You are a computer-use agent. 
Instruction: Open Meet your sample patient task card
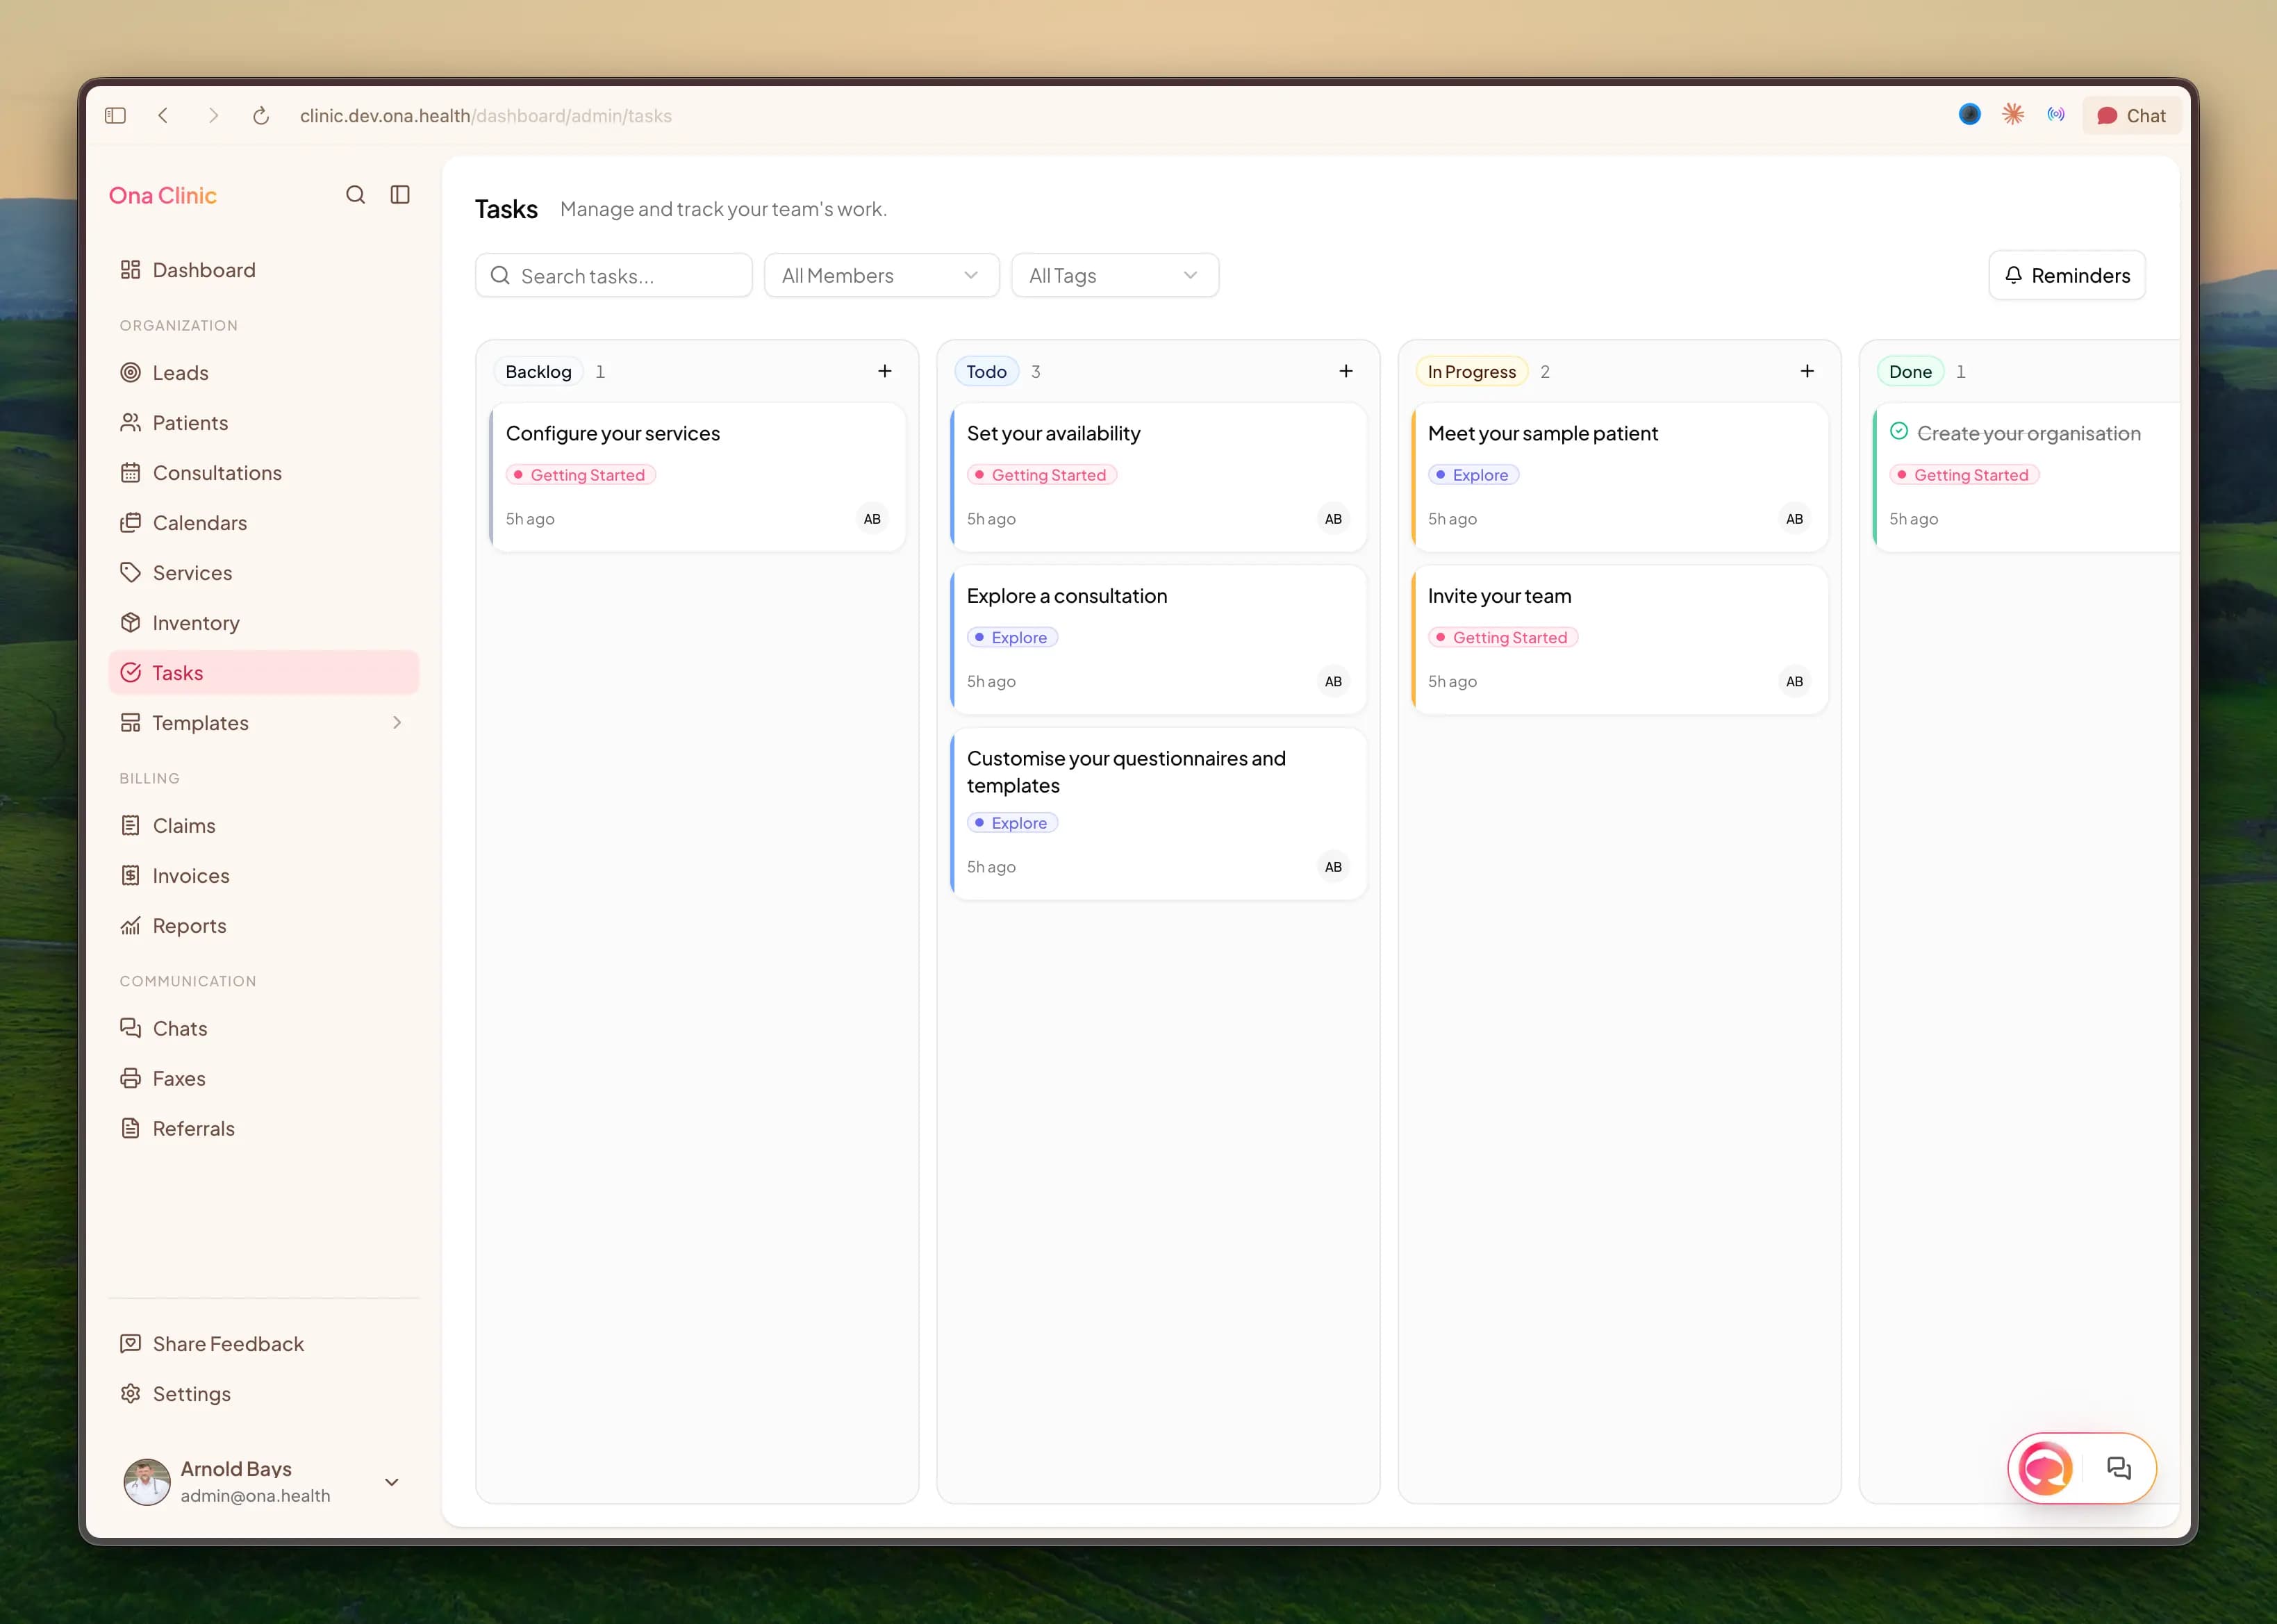pyautogui.click(x=1619, y=477)
